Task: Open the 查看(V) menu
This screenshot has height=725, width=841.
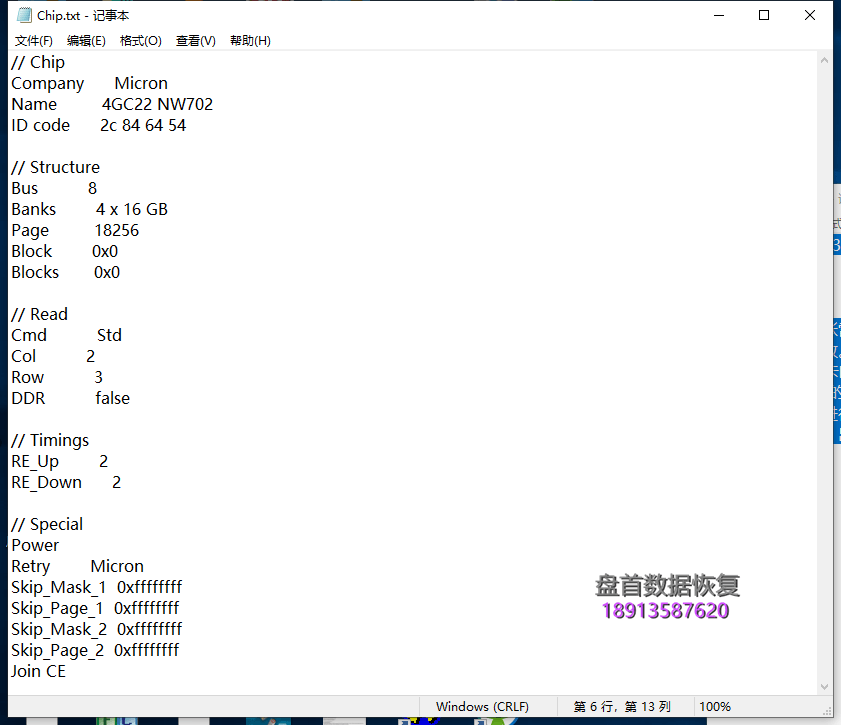Action: click(x=196, y=41)
